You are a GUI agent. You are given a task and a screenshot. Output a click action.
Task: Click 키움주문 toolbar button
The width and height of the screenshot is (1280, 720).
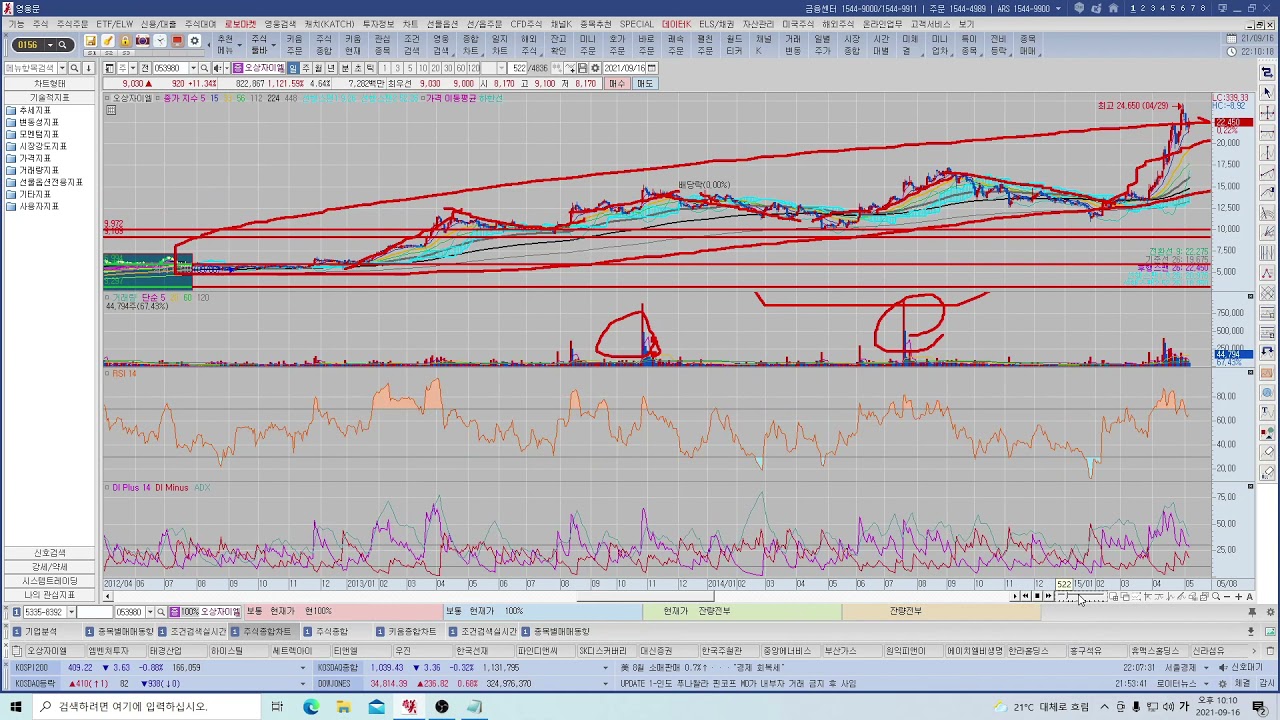click(294, 45)
